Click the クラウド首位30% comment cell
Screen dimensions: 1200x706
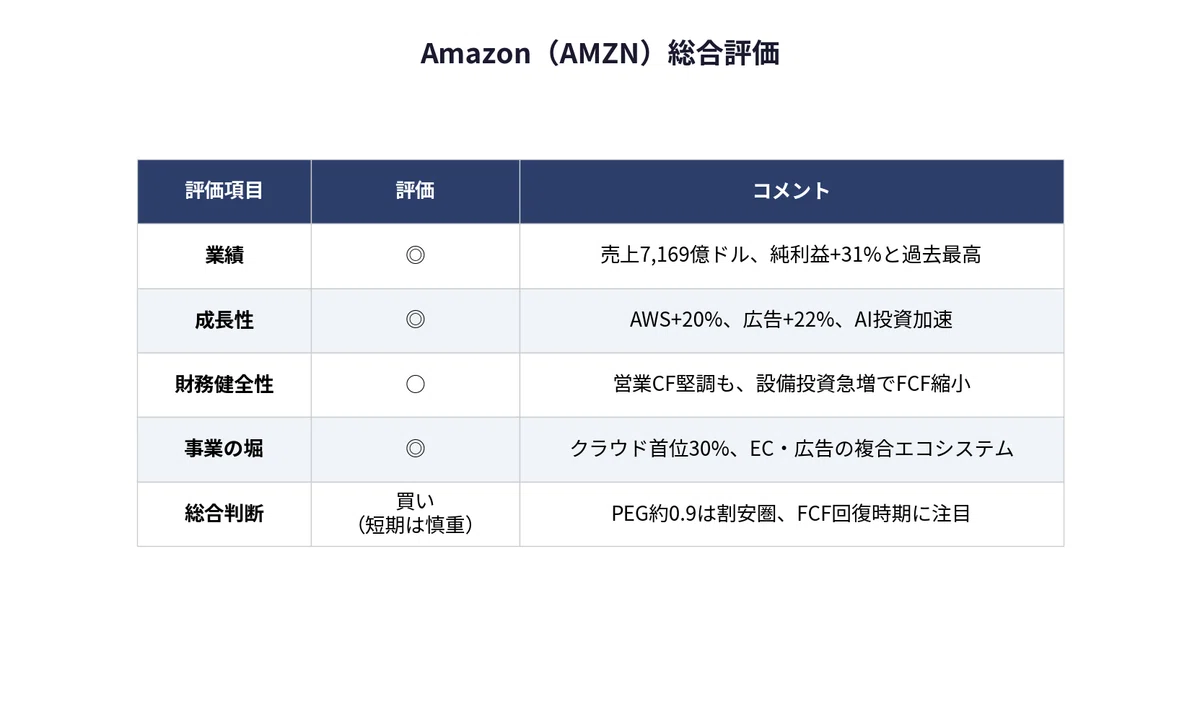pyautogui.click(x=791, y=449)
